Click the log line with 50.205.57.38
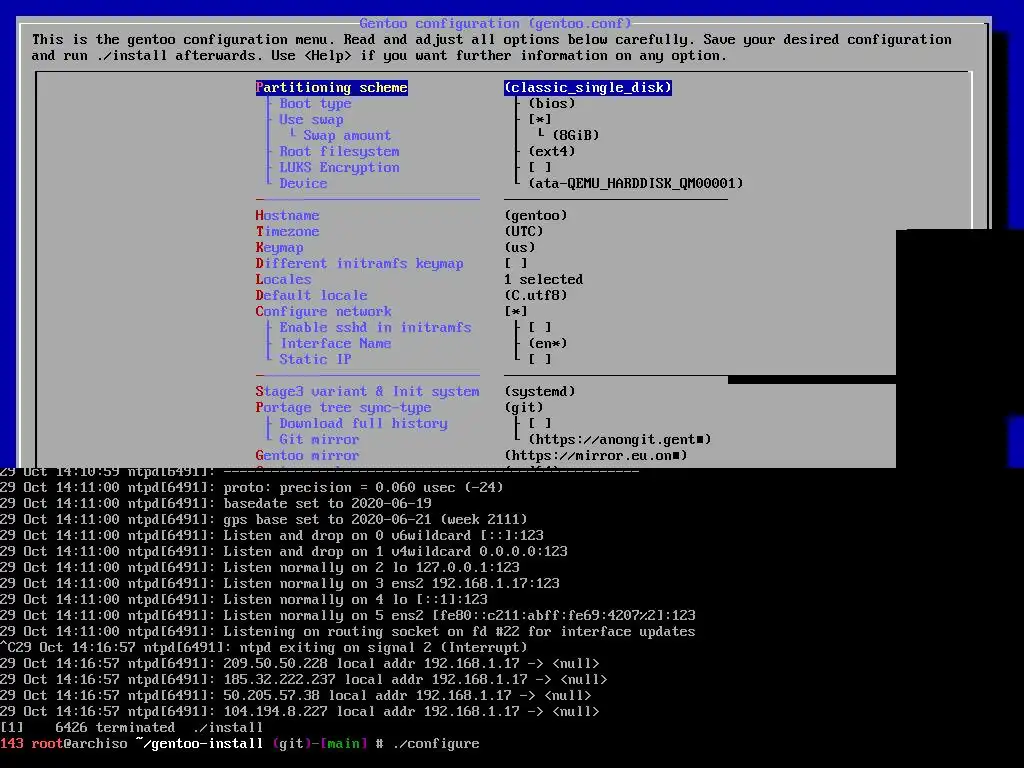This screenshot has height=768, width=1024. point(296,696)
